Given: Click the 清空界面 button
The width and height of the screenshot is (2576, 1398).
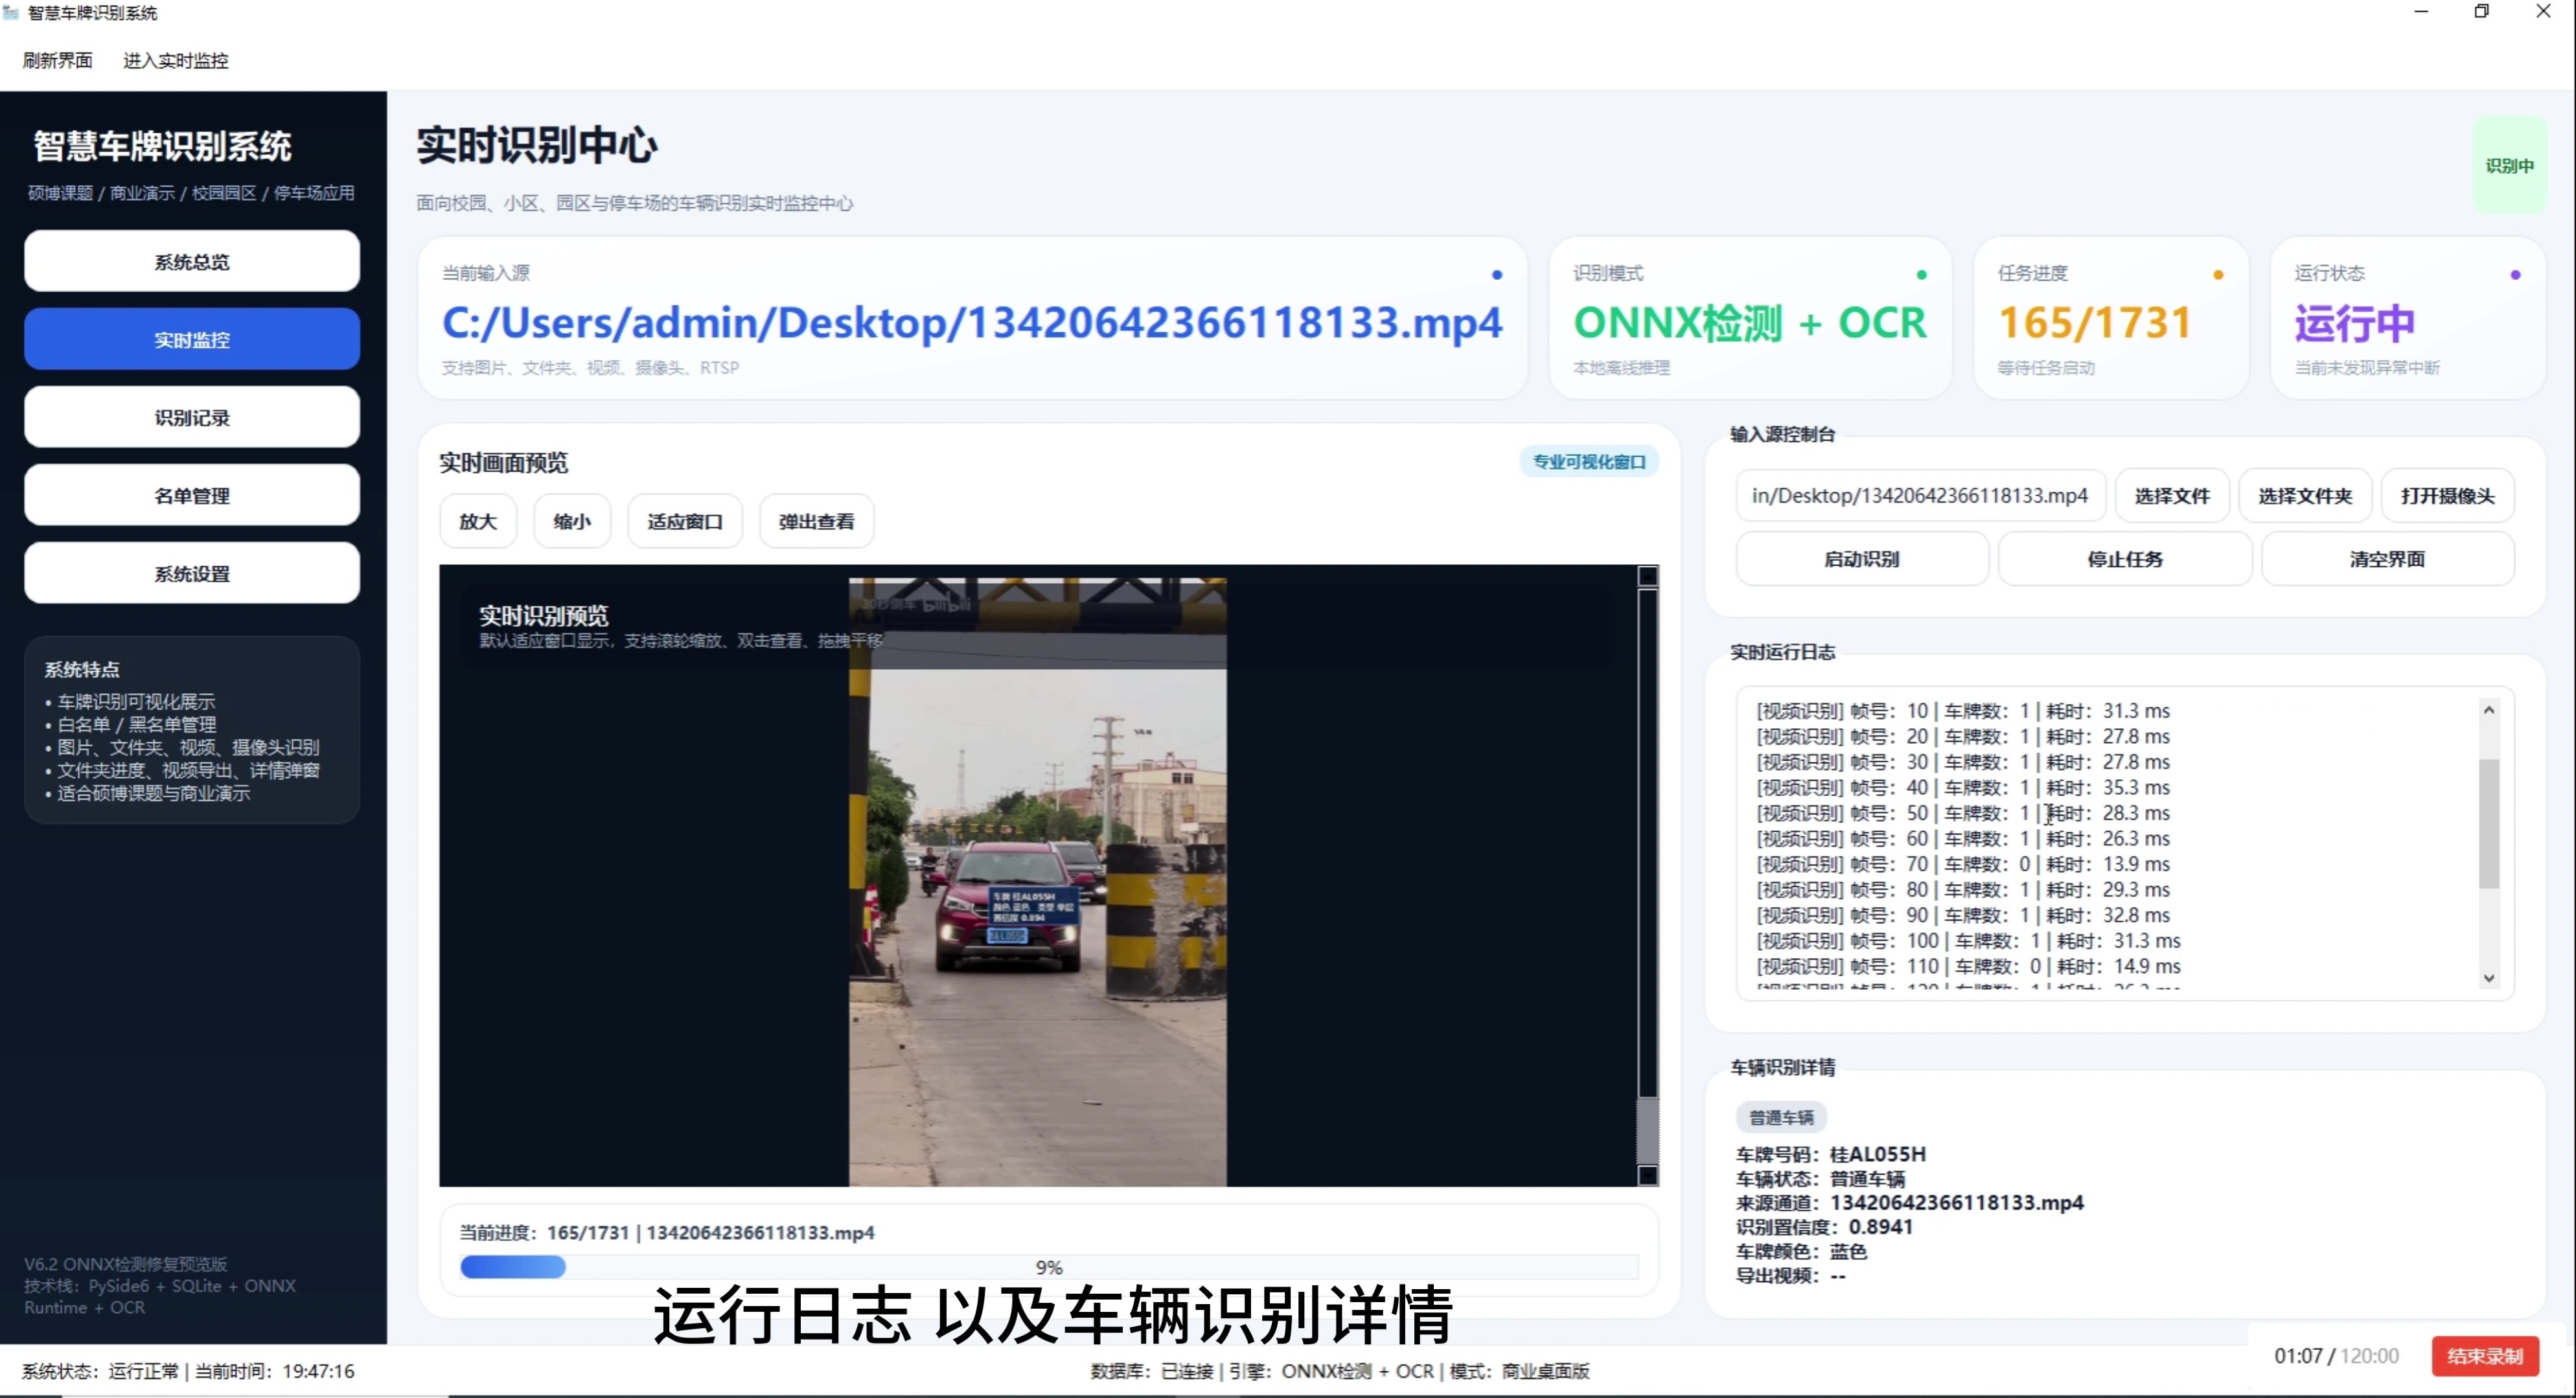Looking at the screenshot, I should point(2388,559).
